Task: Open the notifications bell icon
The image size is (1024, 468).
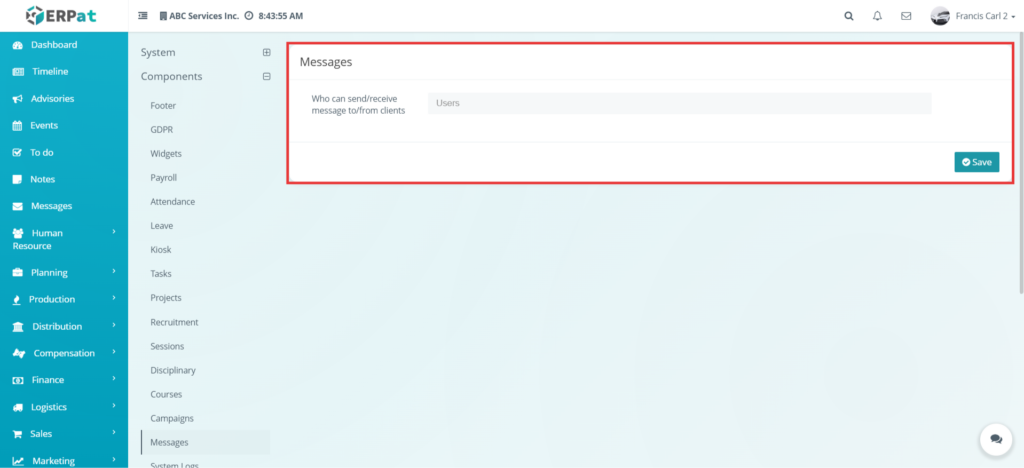Action: tap(877, 16)
